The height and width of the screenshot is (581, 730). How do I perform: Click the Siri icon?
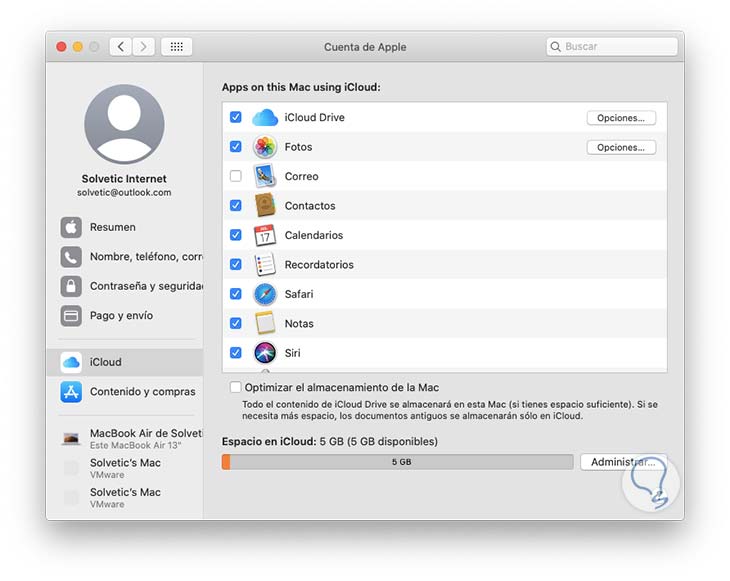pyautogui.click(x=265, y=352)
